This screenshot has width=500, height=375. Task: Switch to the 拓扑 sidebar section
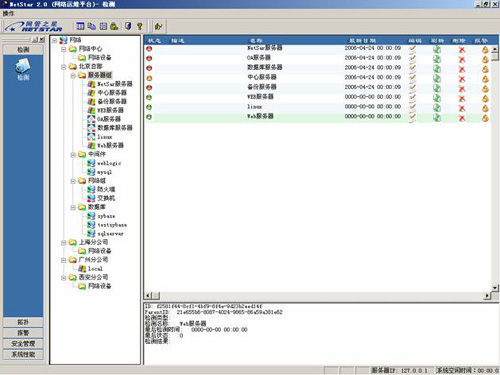(x=23, y=322)
